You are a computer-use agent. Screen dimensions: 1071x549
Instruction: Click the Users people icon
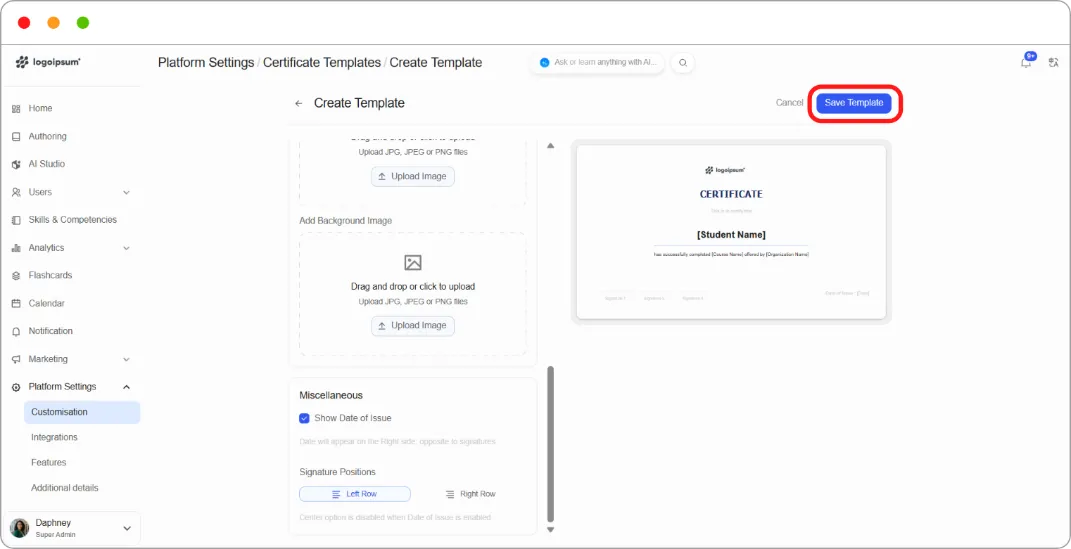point(16,193)
